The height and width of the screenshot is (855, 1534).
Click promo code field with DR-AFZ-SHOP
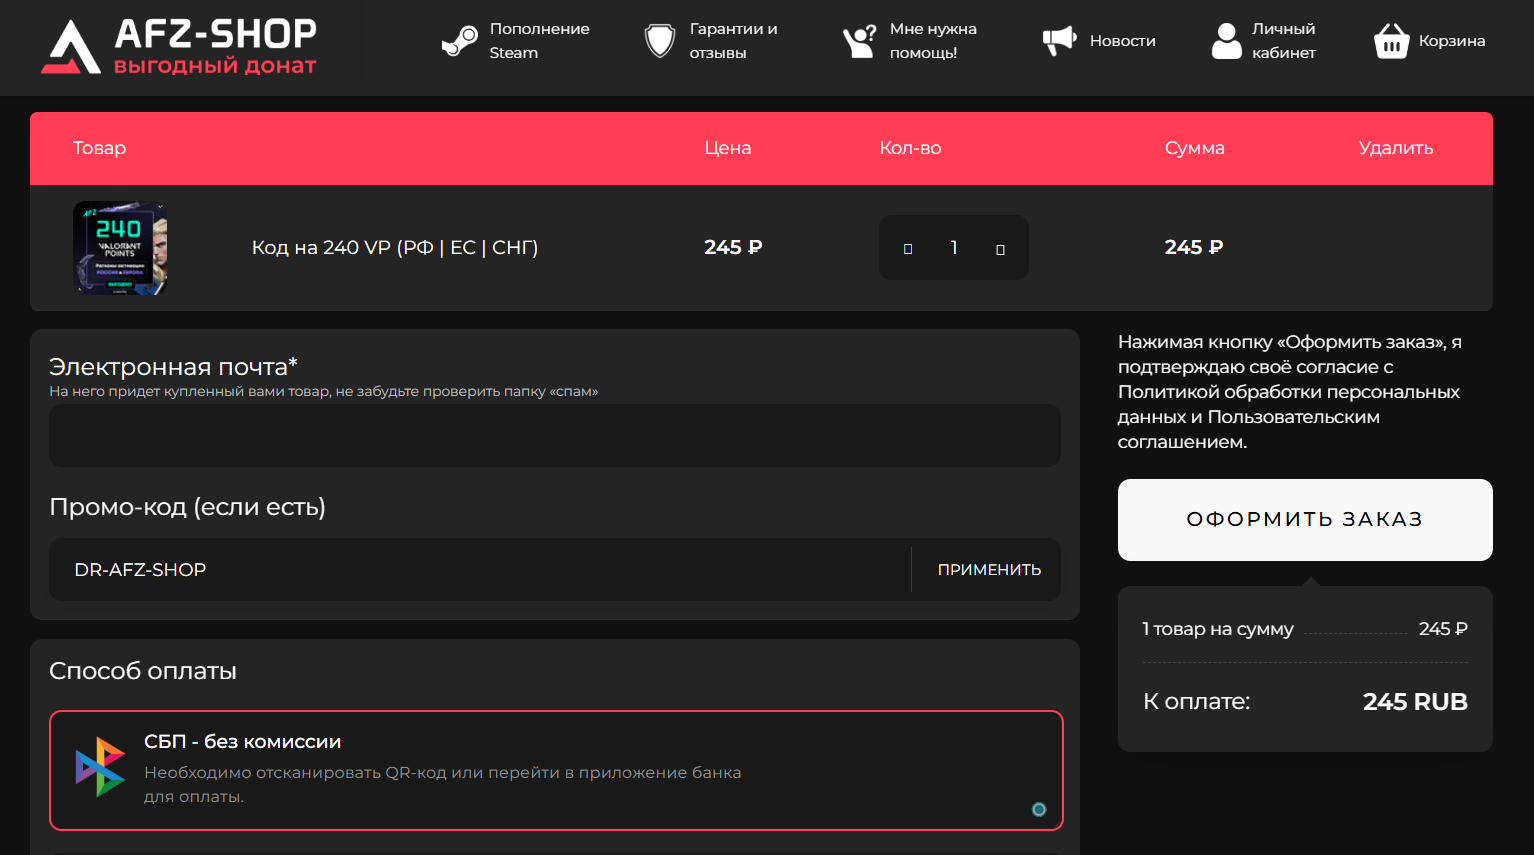(480, 569)
